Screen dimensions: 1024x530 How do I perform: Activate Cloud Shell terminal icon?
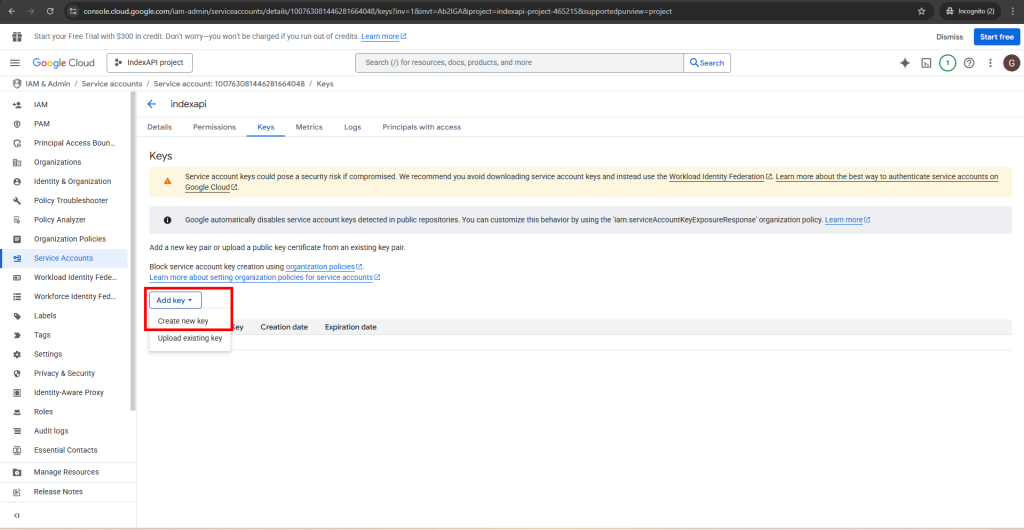tap(927, 63)
